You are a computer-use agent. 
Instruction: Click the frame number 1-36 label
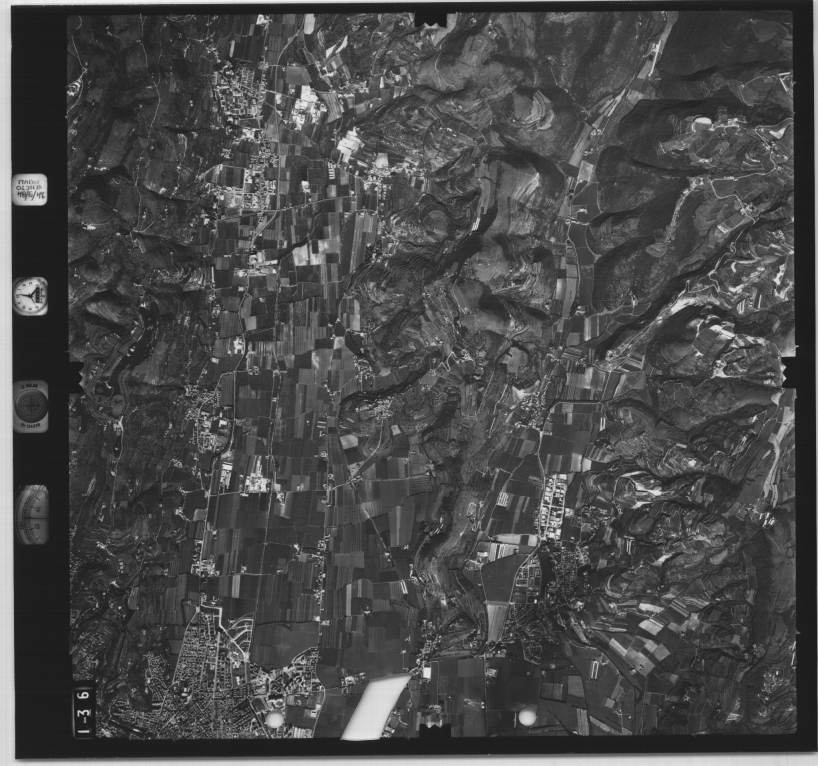click(86, 707)
